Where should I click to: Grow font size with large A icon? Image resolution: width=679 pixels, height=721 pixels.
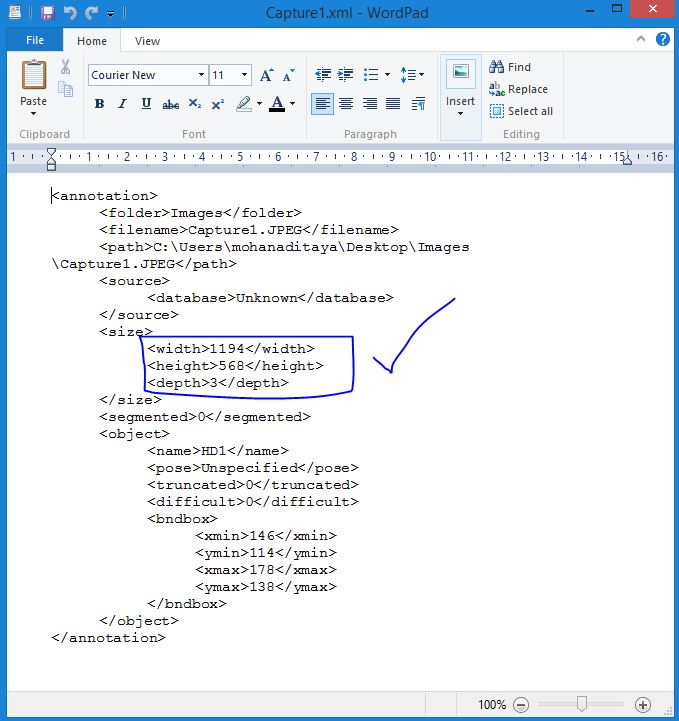click(266, 75)
